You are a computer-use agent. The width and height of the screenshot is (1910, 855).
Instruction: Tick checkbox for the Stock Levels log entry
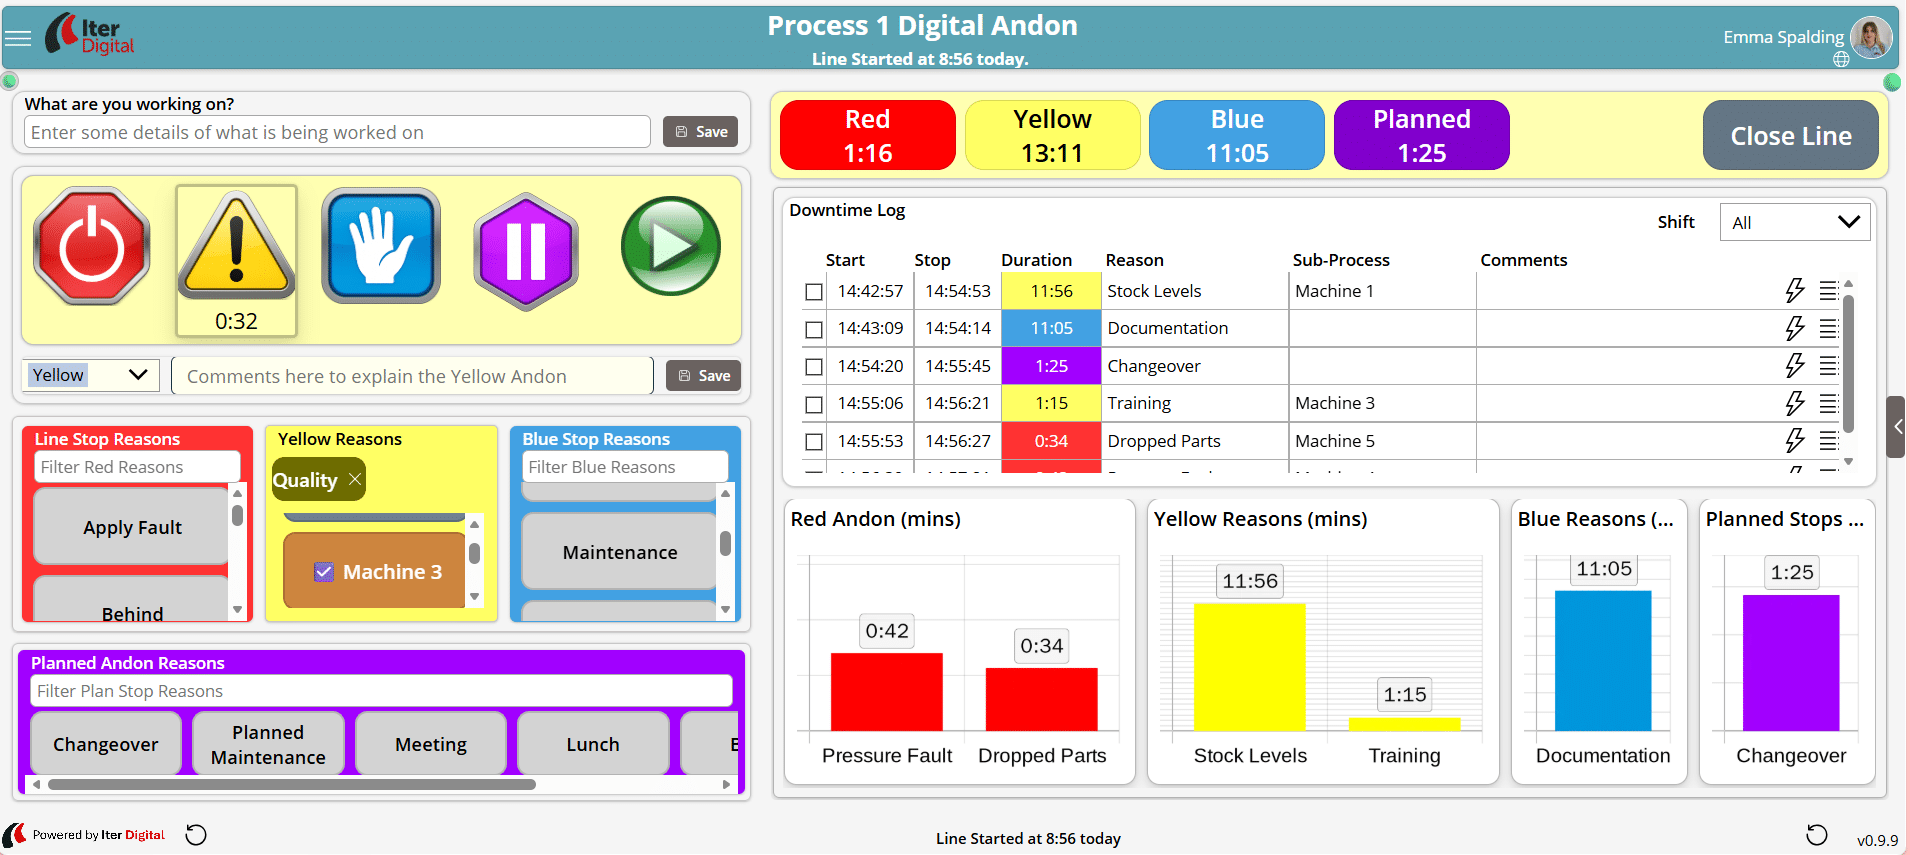coord(814,292)
